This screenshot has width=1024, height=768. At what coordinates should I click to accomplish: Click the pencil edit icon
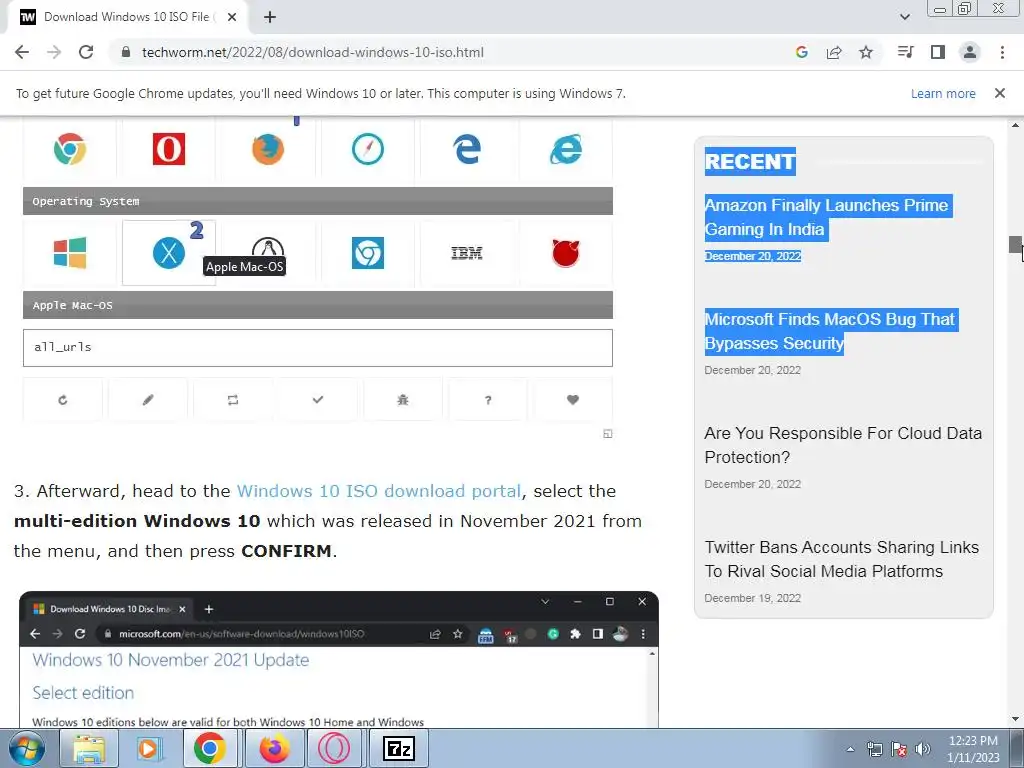148,400
